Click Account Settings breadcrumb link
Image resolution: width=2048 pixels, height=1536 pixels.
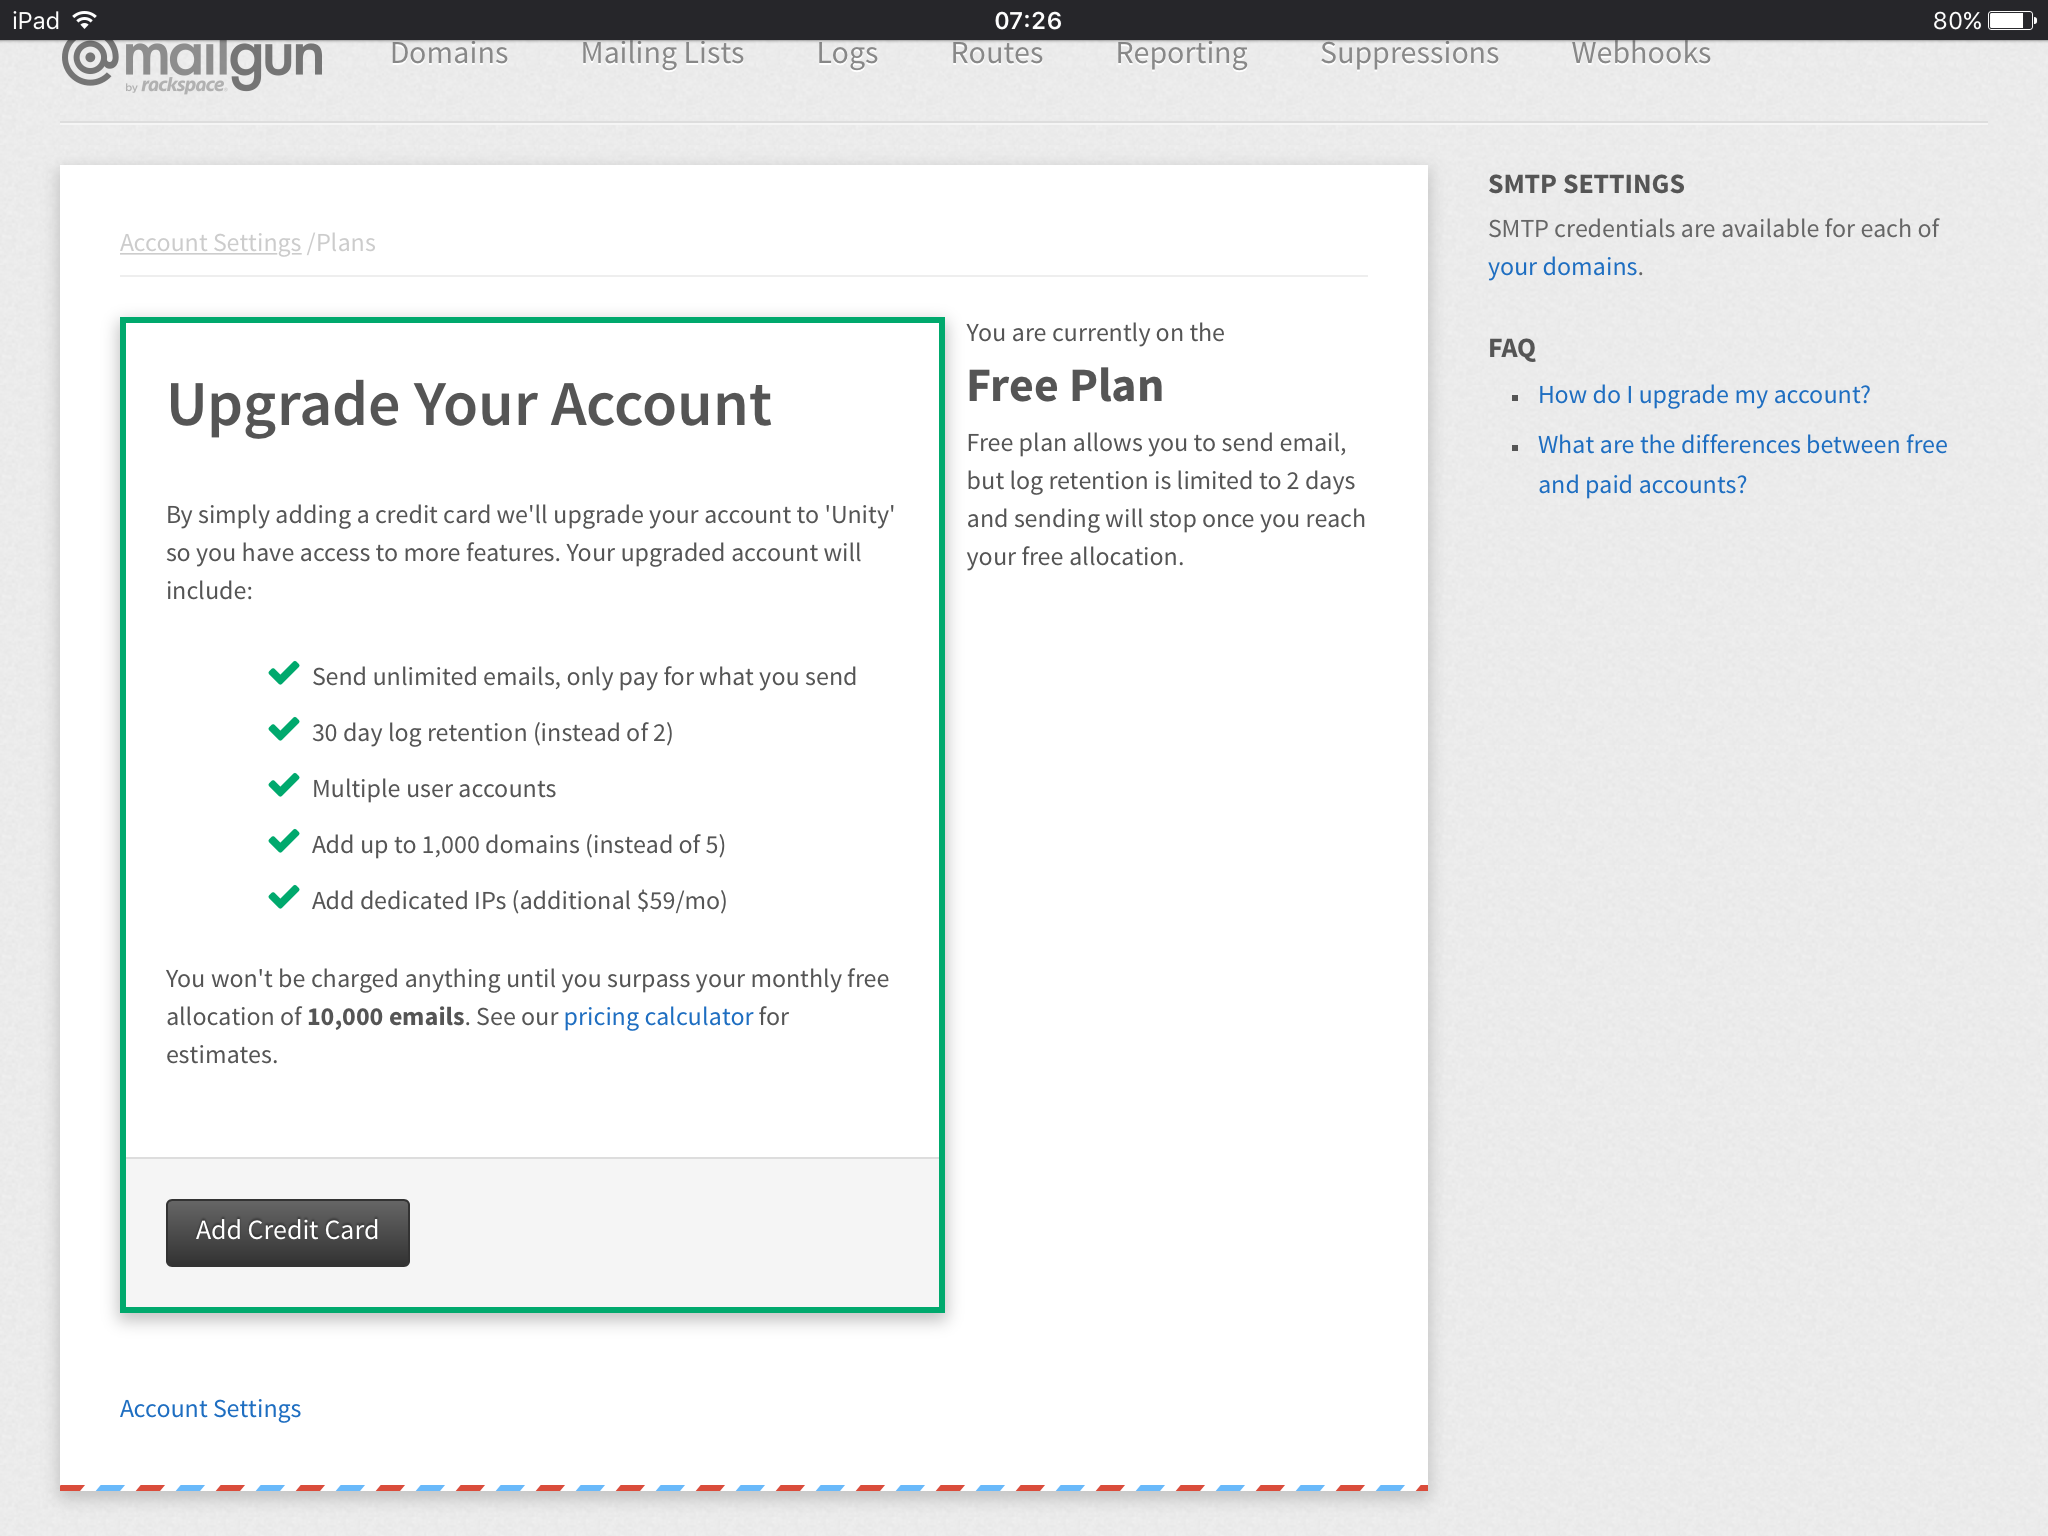[210, 243]
